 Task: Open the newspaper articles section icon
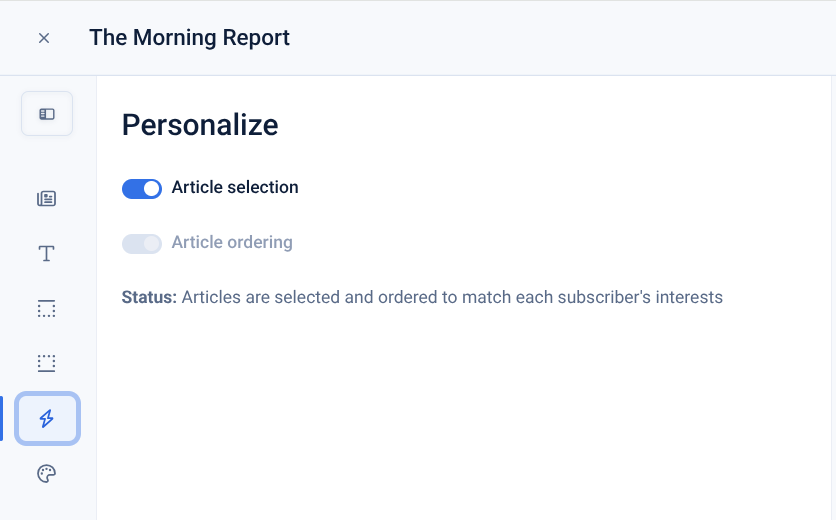coord(47,199)
